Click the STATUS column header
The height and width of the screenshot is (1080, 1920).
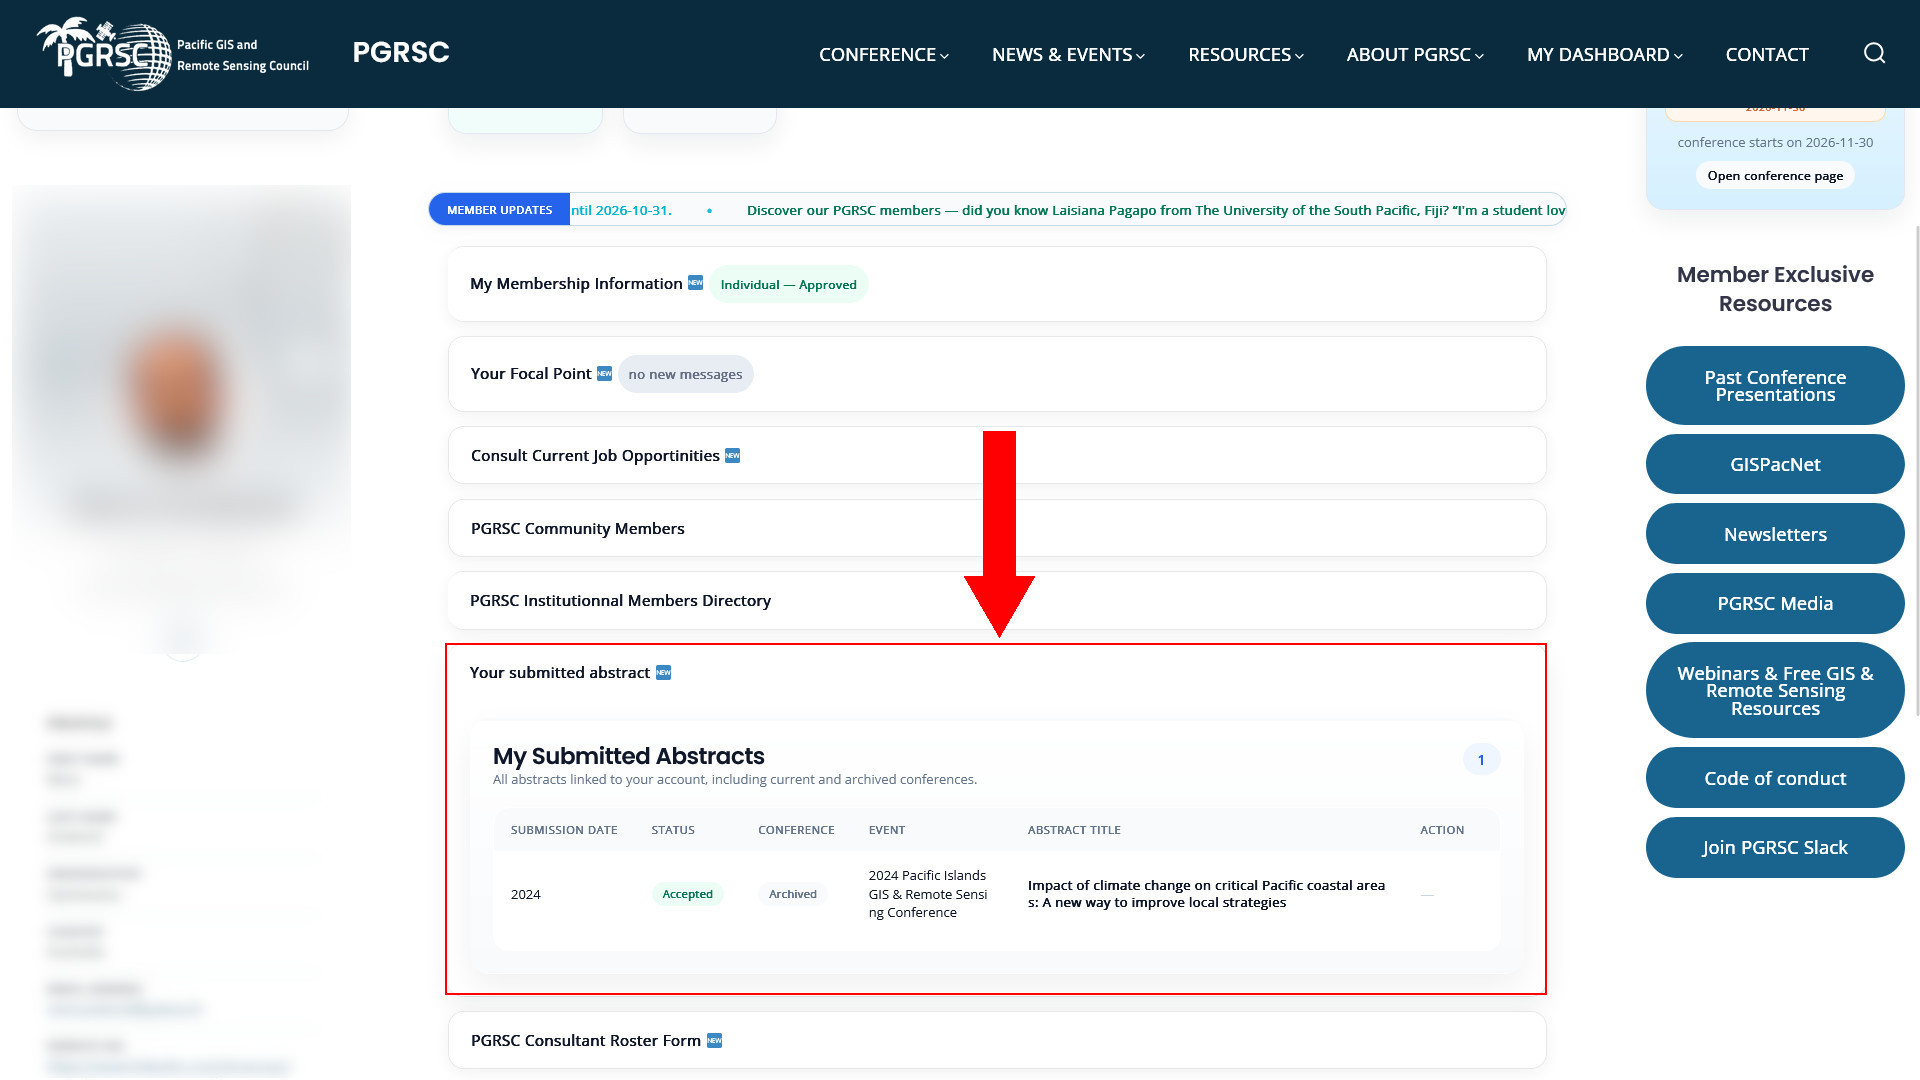(x=673, y=830)
